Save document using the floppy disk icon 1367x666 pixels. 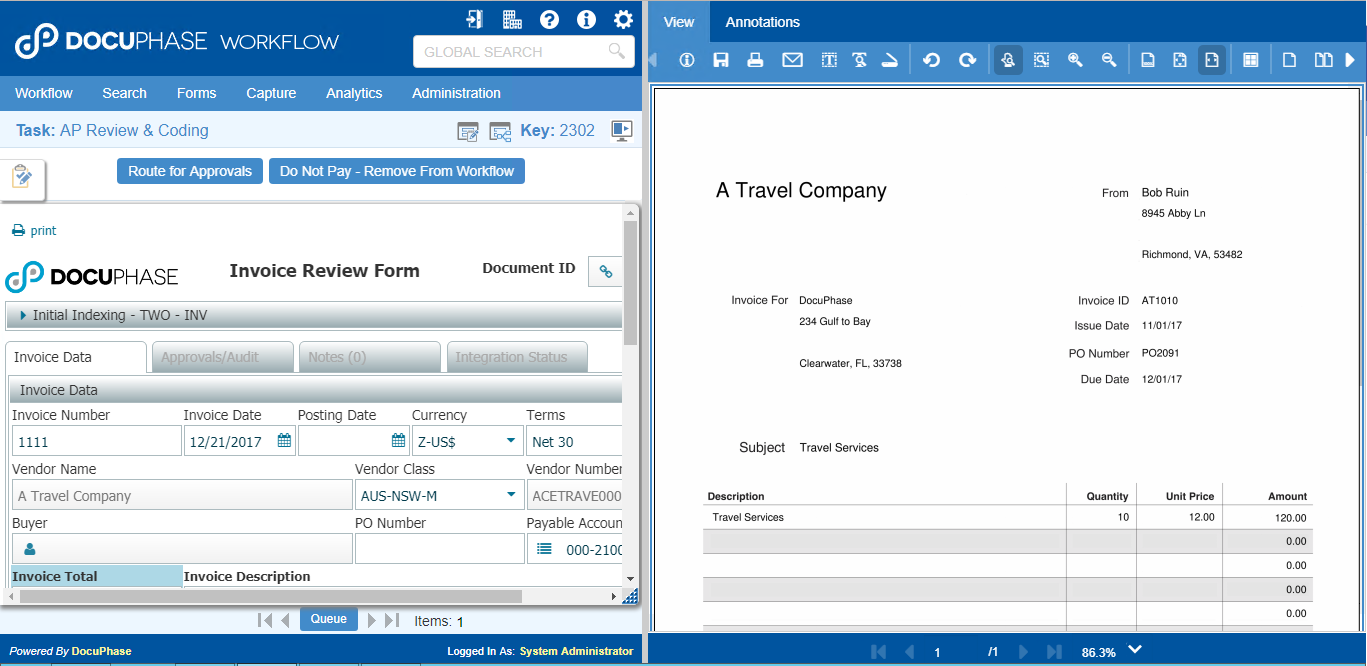pos(720,60)
